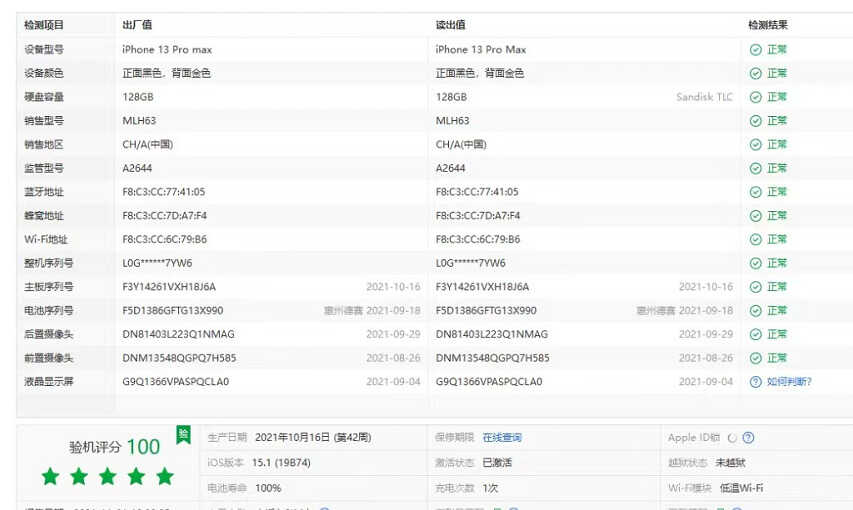Image resolution: width=853 pixels, height=510 pixels.
Task: Select rear camera serial DN81403L223Q1NMAG factory value
Action: tap(178, 334)
